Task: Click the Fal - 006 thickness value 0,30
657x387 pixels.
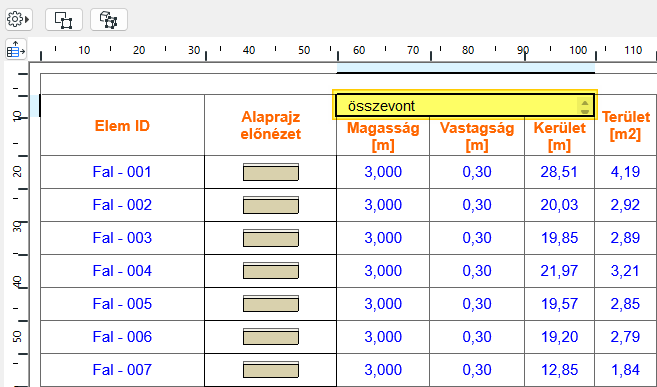Action: click(477, 337)
